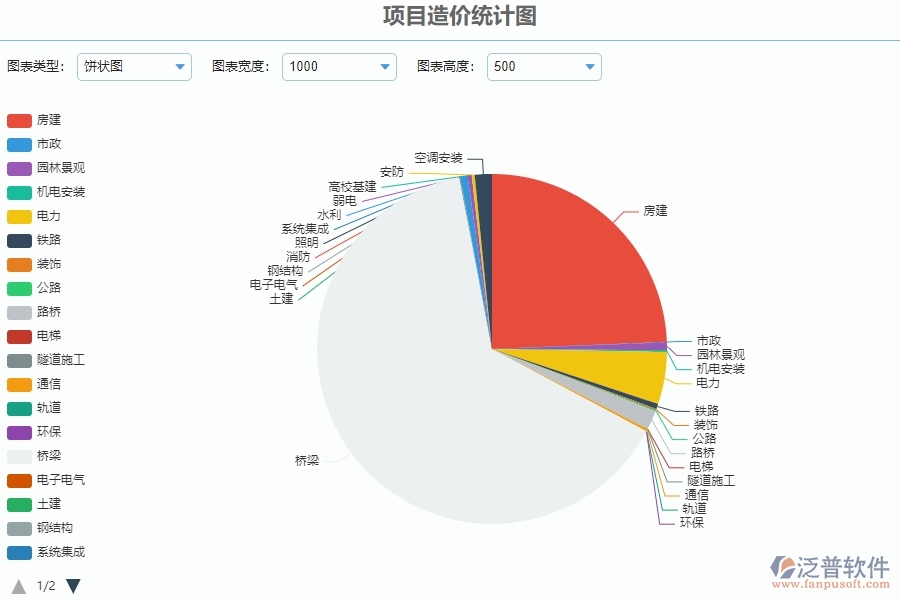Select the 环保 legend color swatch

[20, 431]
